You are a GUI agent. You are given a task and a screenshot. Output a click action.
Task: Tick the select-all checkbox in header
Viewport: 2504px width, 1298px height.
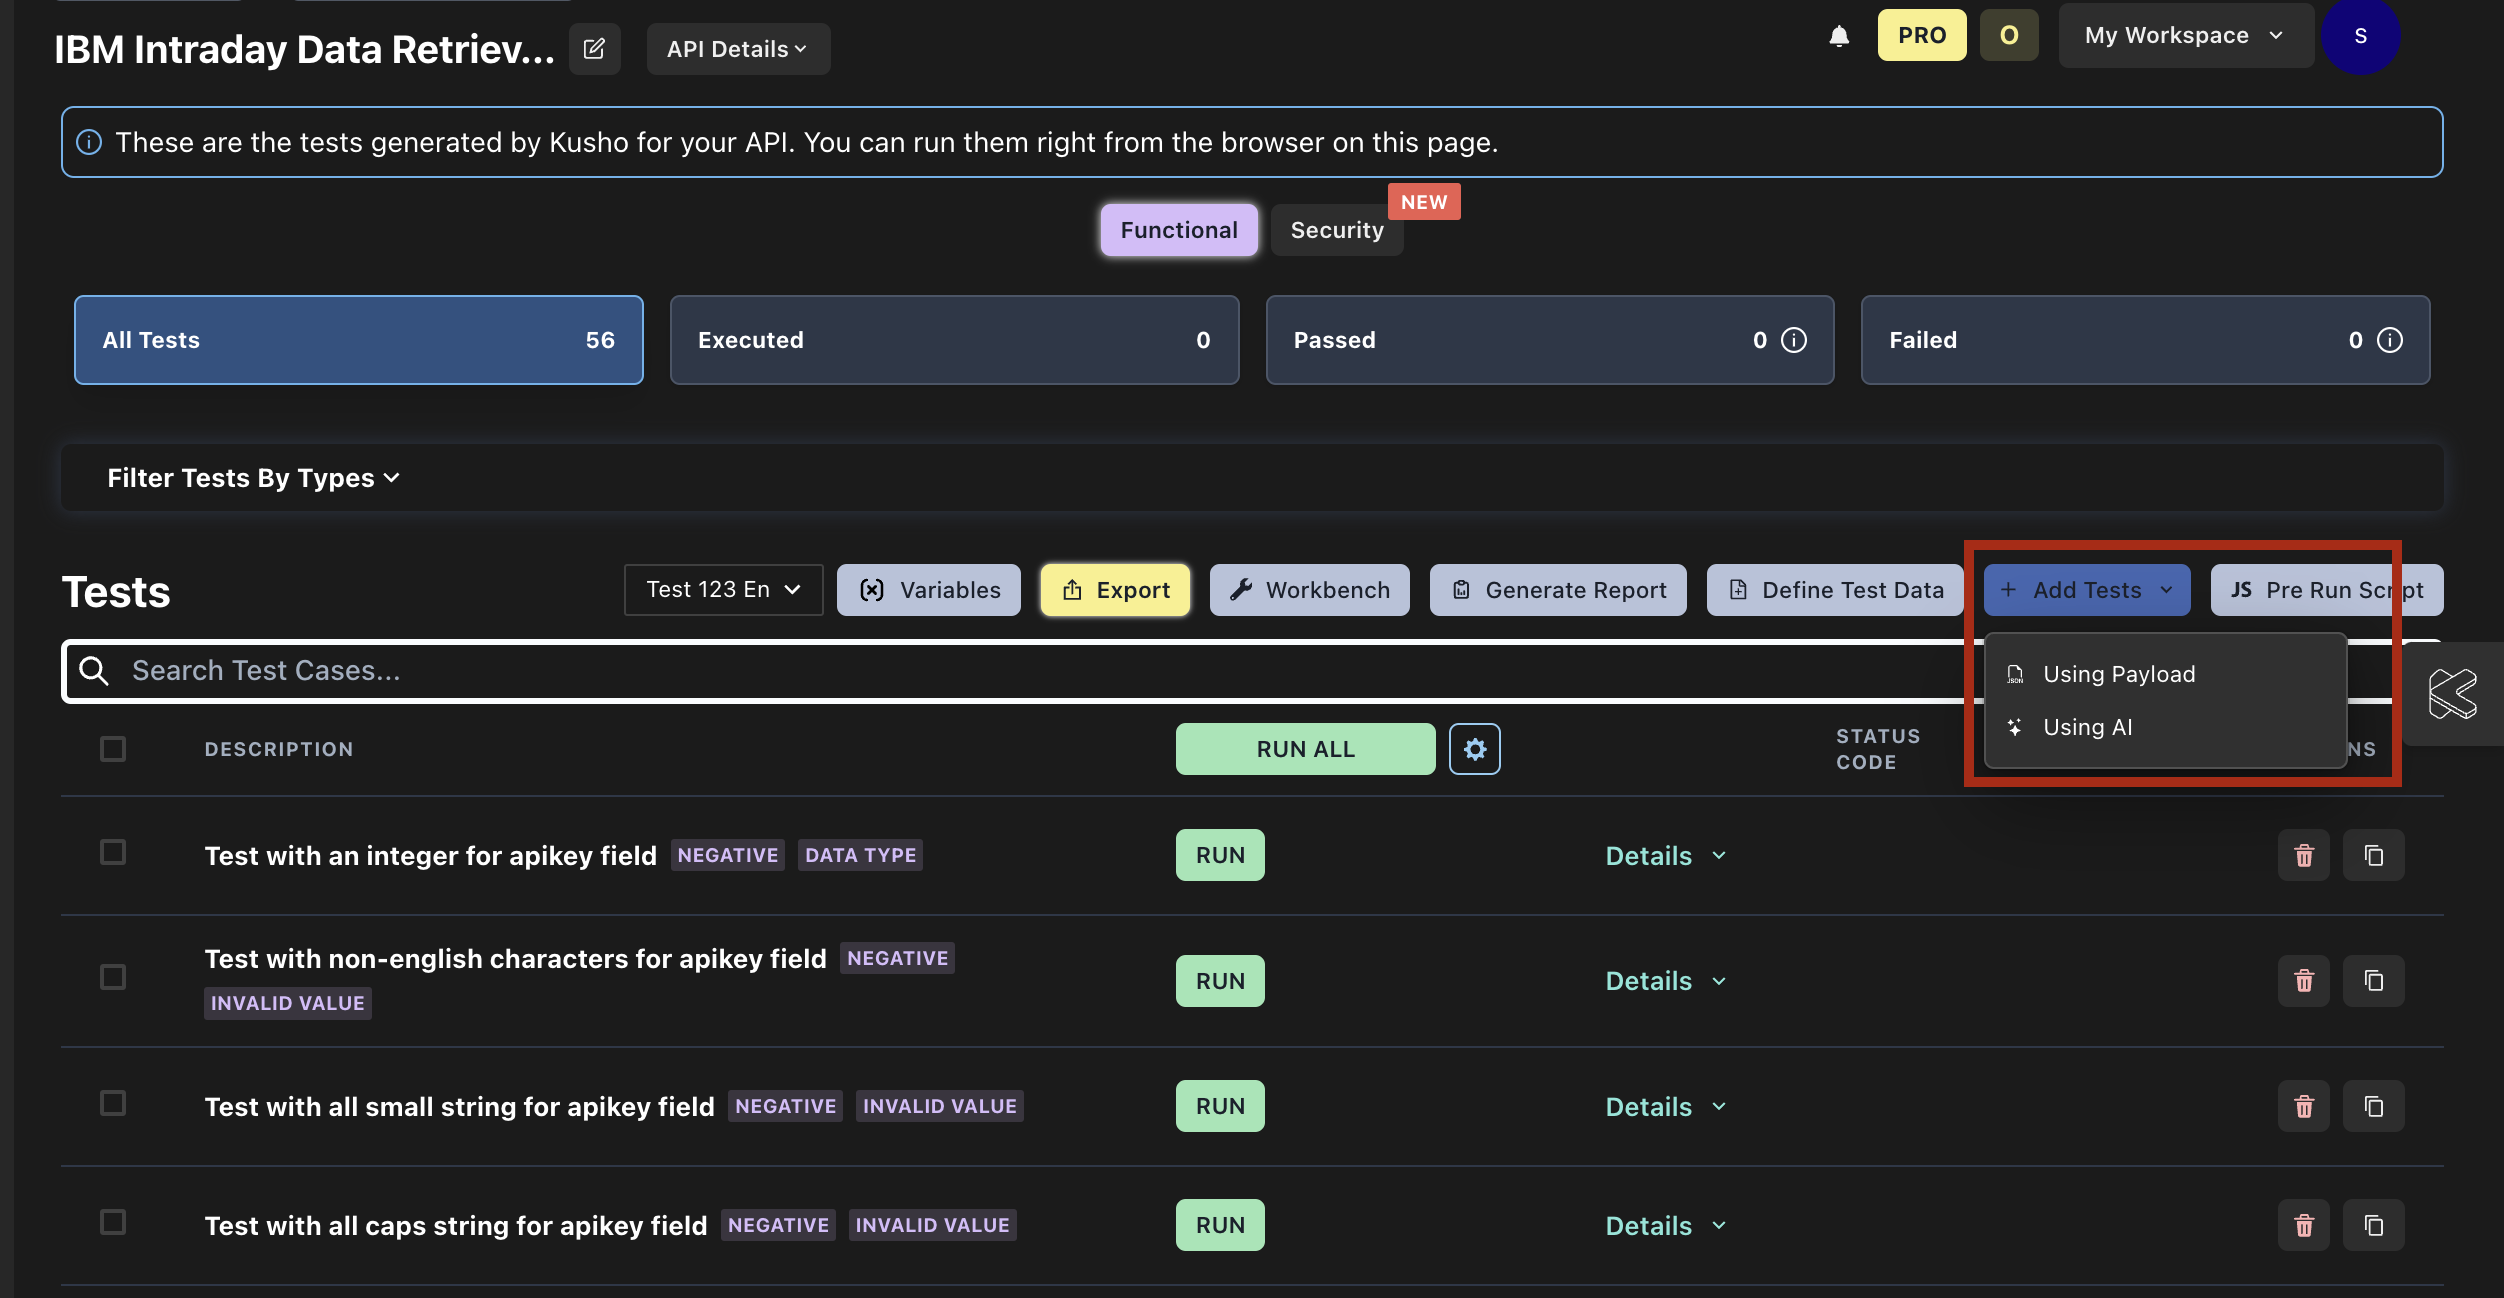(113, 749)
